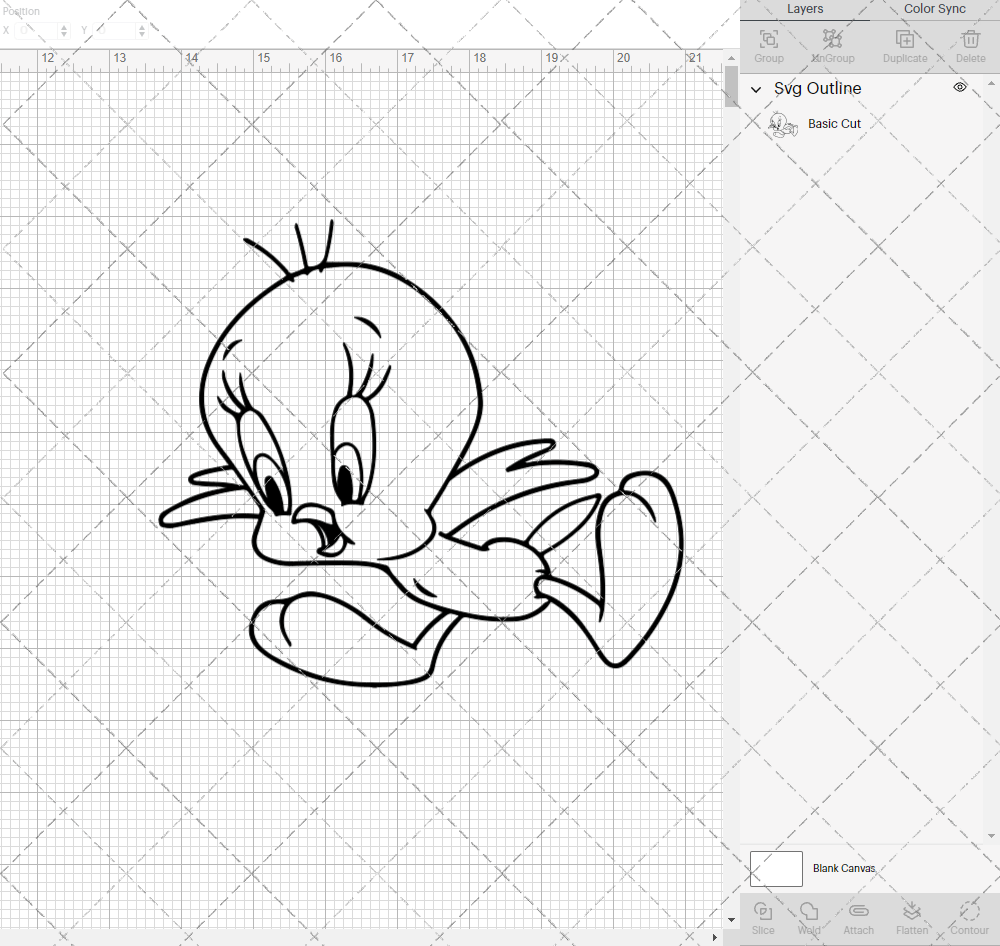Click the Tweety bird outline on canvas

tap(421, 454)
